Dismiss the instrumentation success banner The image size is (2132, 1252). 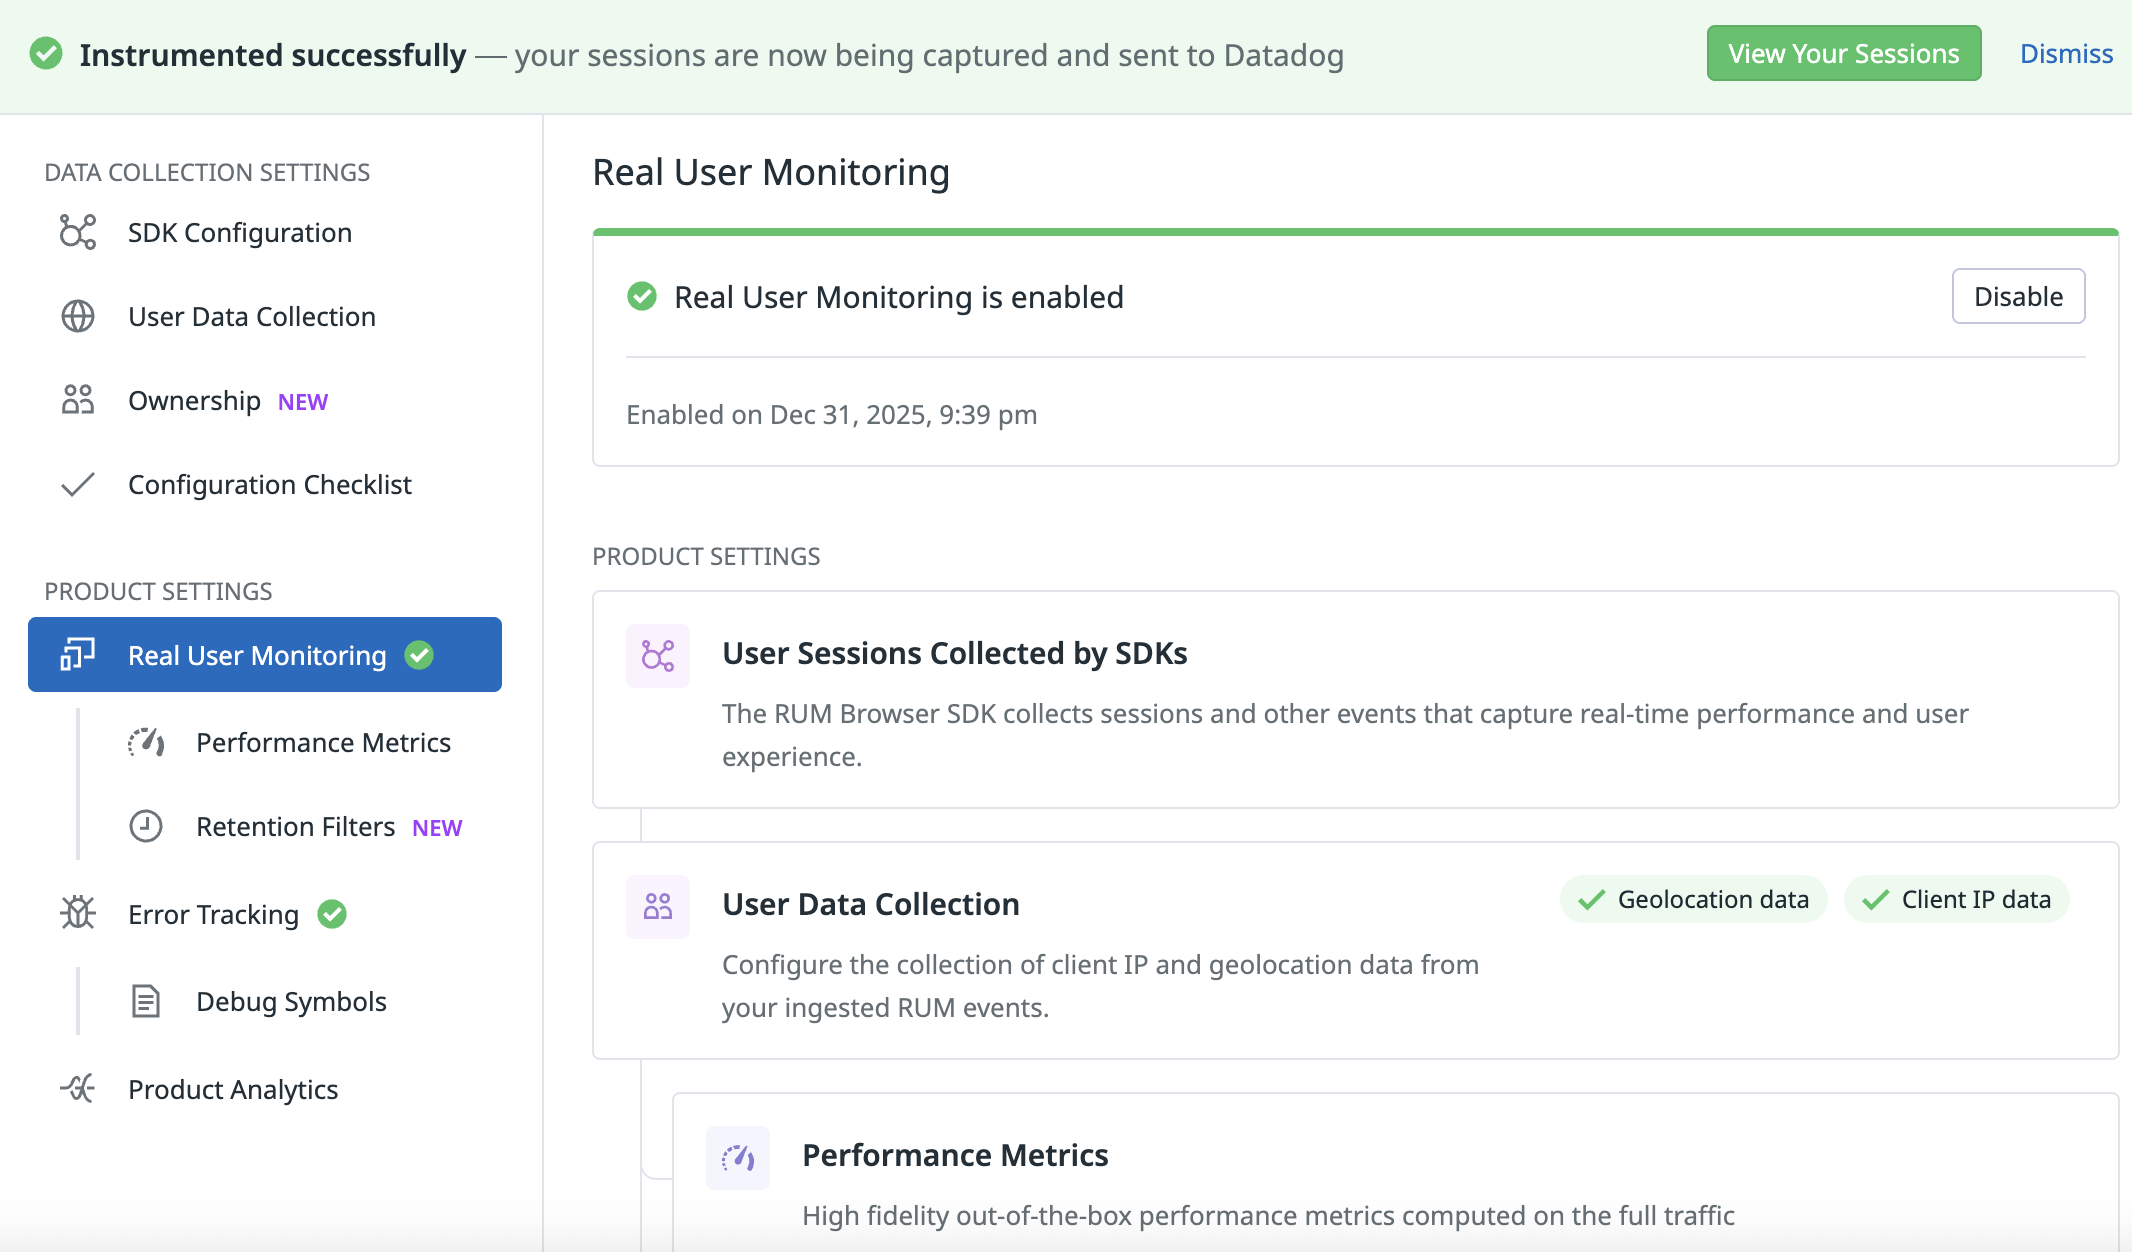coord(2066,54)
